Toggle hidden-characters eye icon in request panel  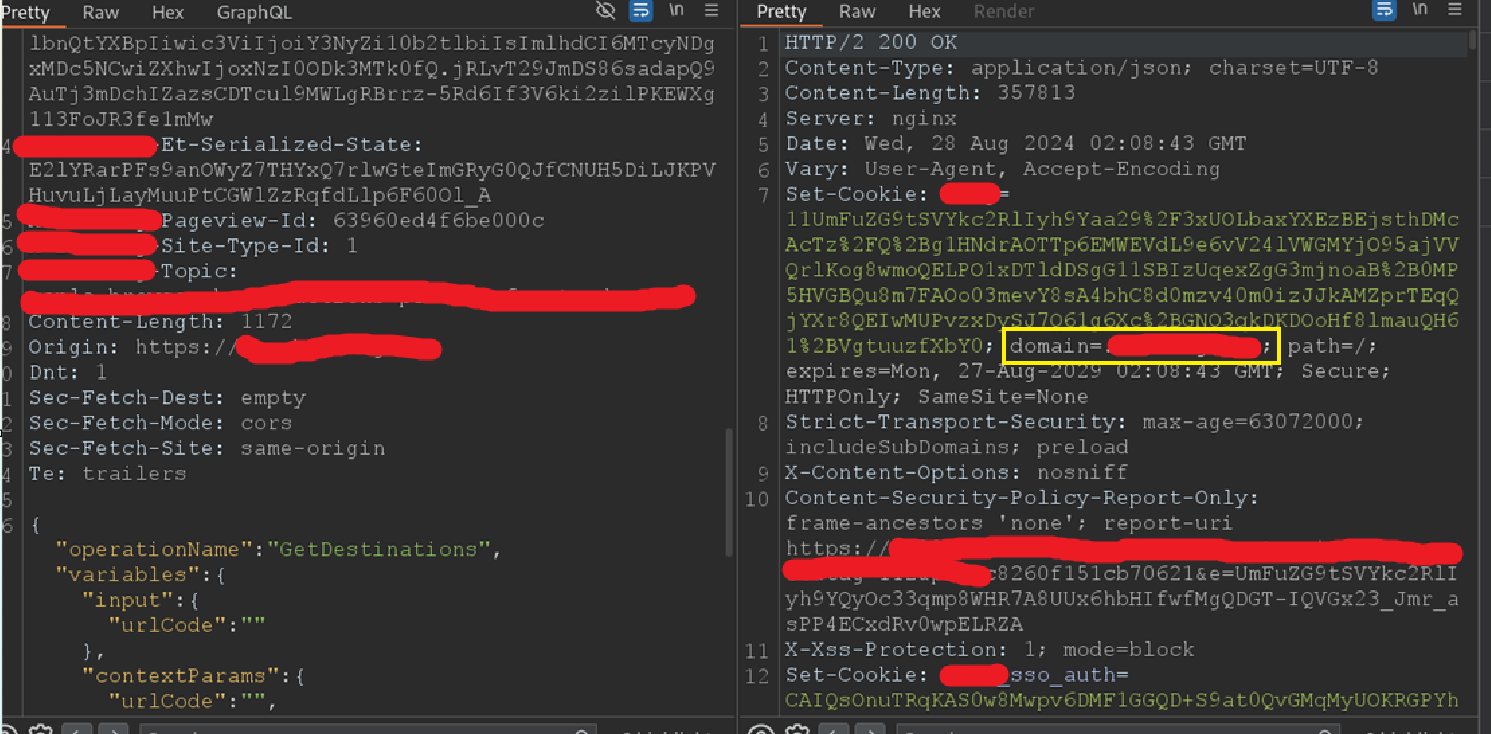pyautogui.click(x=605, y=11)
